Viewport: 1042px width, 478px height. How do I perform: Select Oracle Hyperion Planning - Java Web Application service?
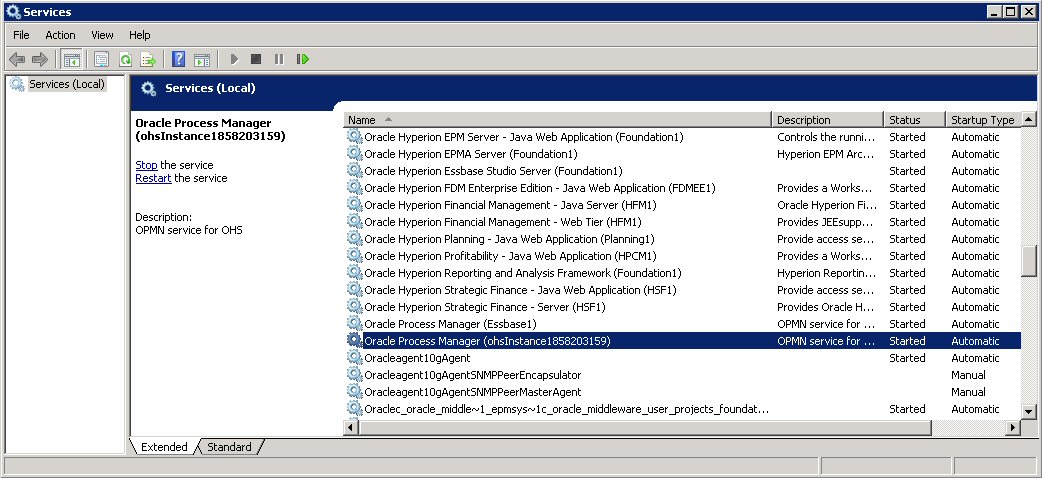[x=510, y=239]
